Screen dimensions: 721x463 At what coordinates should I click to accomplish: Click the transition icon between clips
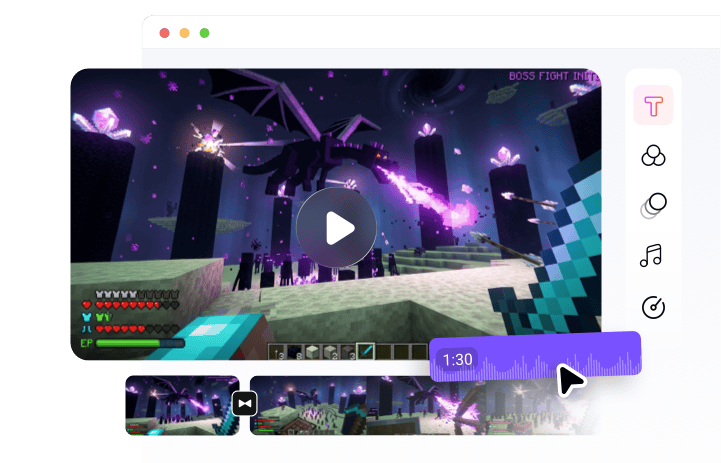pyautogui.click(x=245, y=404)
